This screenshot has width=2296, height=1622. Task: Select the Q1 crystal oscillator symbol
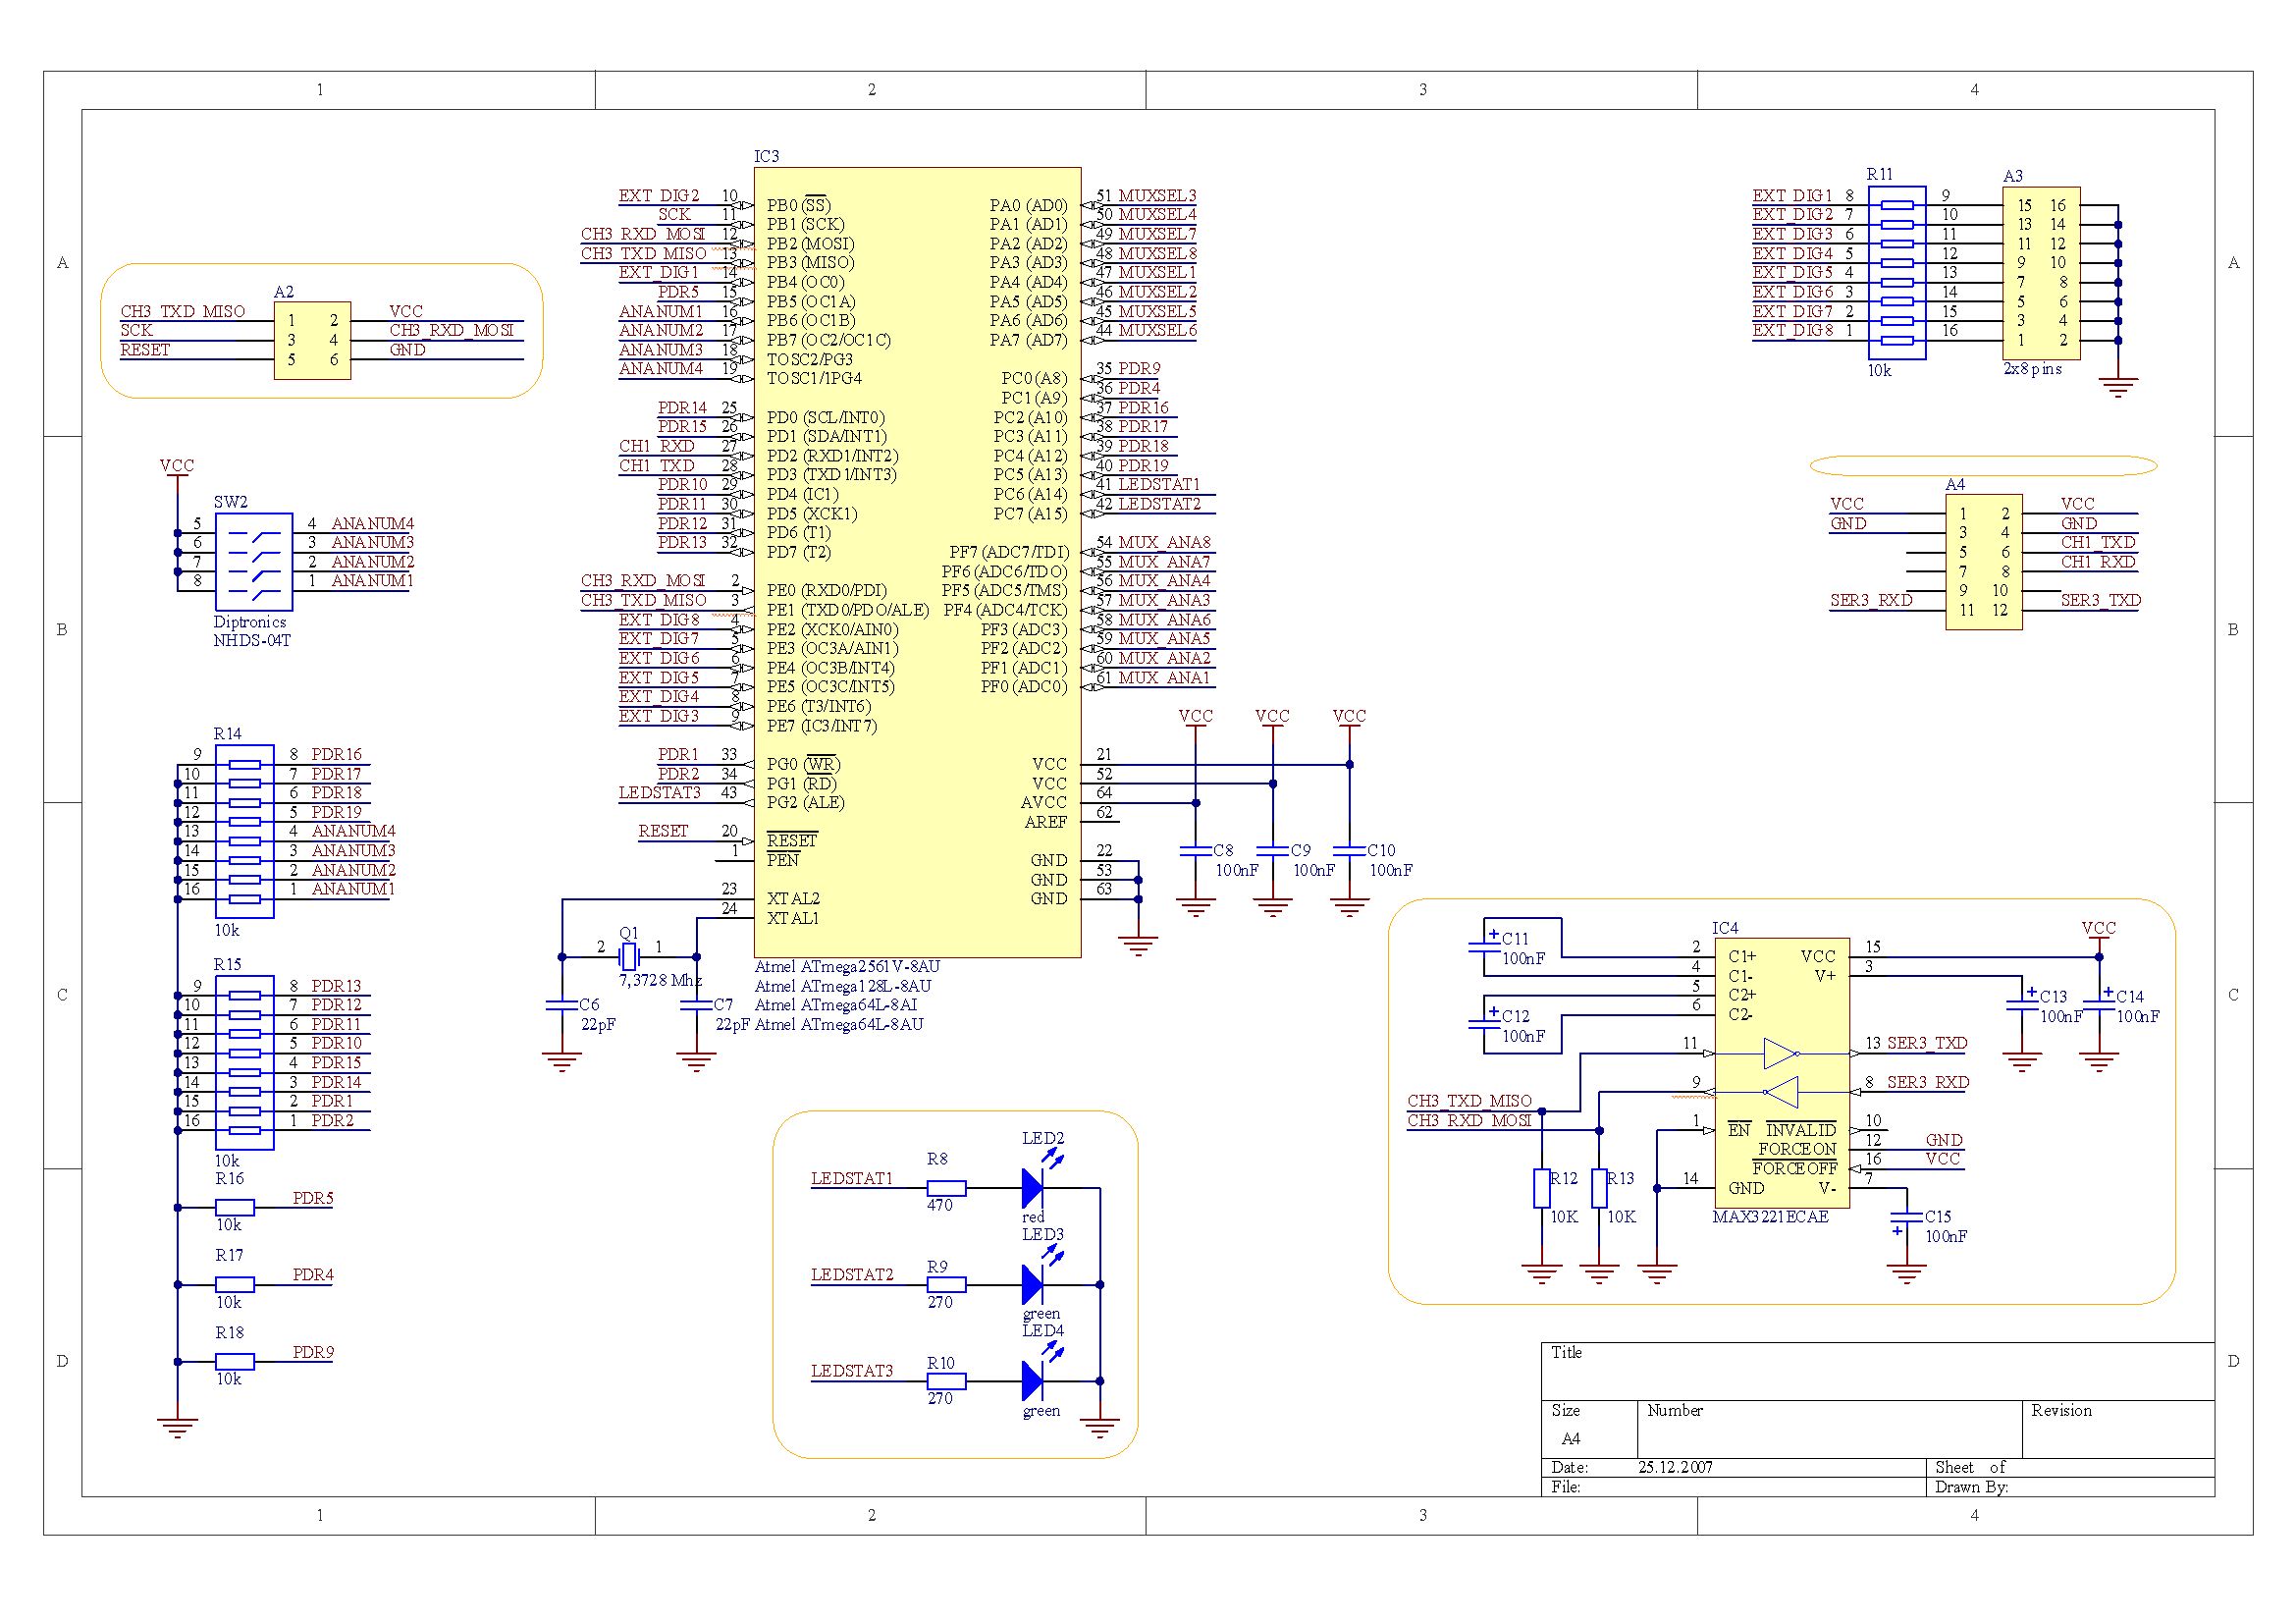[x=629, y=957]
